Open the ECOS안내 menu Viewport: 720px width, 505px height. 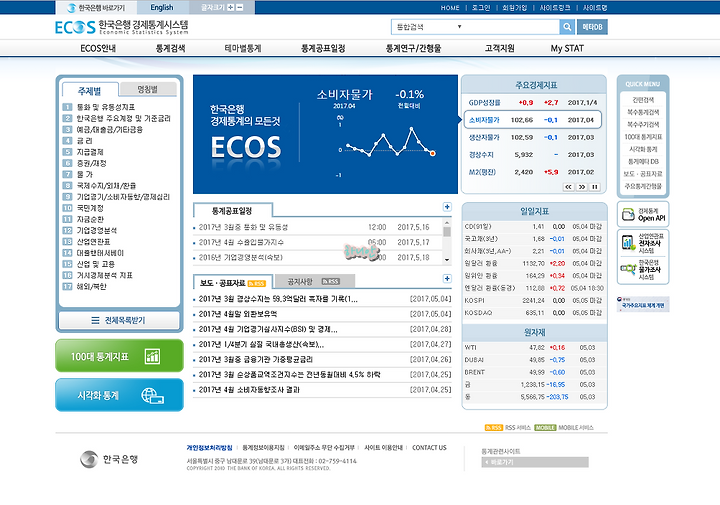click(x=98, y=49)
